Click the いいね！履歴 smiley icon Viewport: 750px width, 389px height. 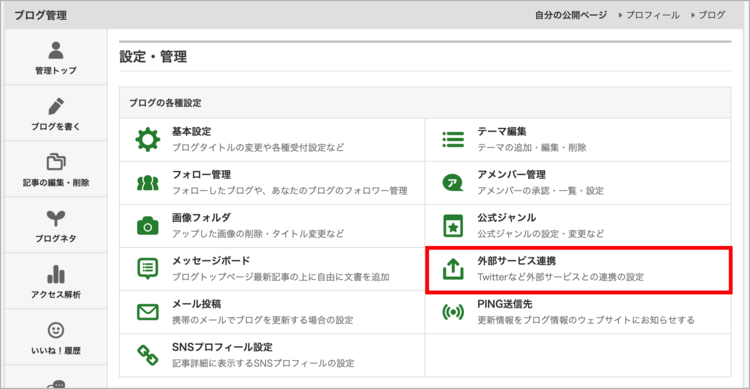coord(56,330)
